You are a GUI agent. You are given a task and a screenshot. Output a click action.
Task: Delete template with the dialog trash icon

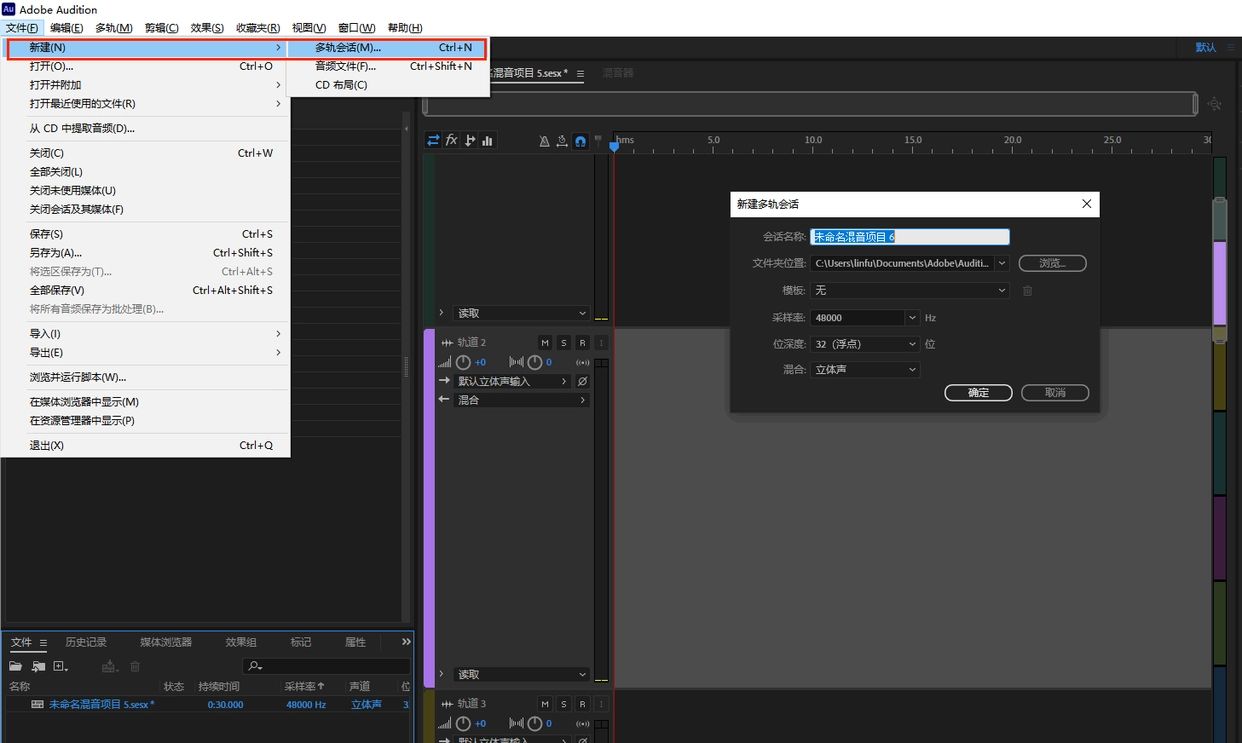click(1027, 290)
